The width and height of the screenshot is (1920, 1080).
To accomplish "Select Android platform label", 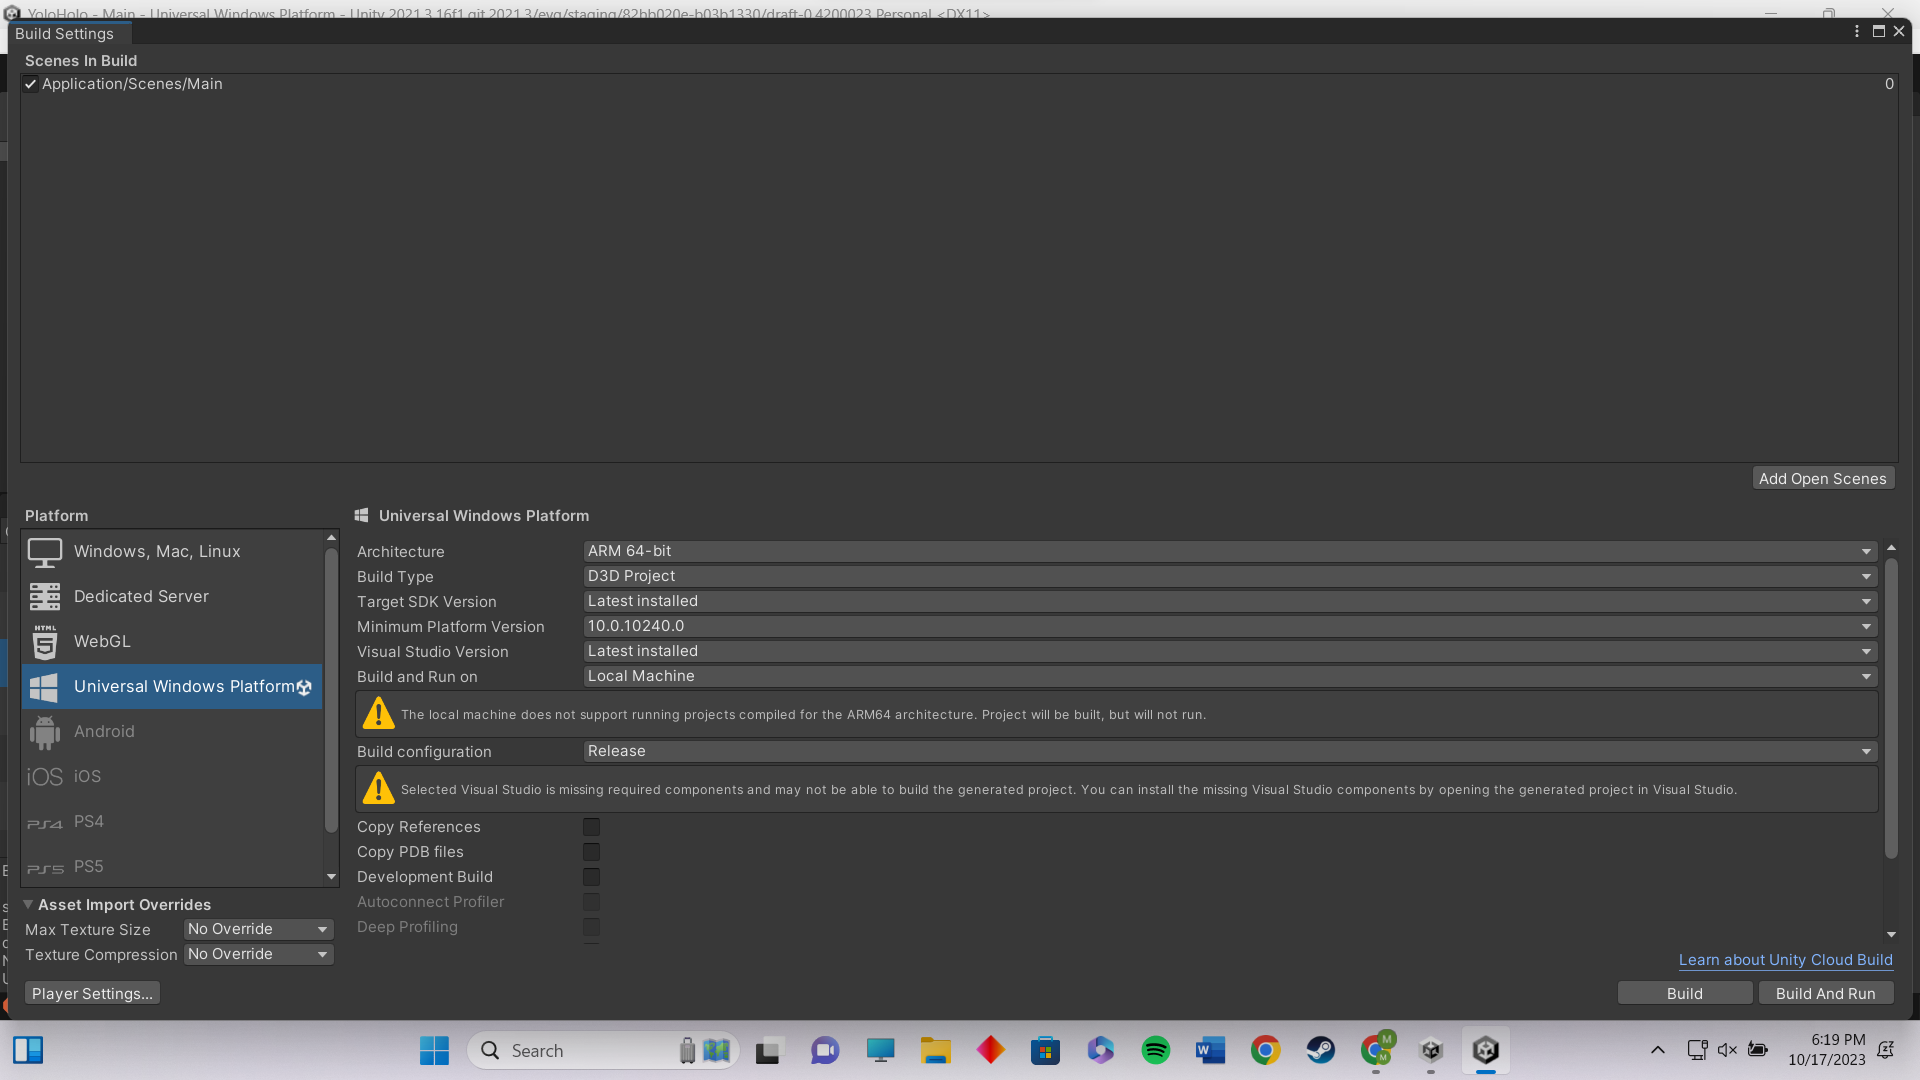I will (x=104, y=732).
